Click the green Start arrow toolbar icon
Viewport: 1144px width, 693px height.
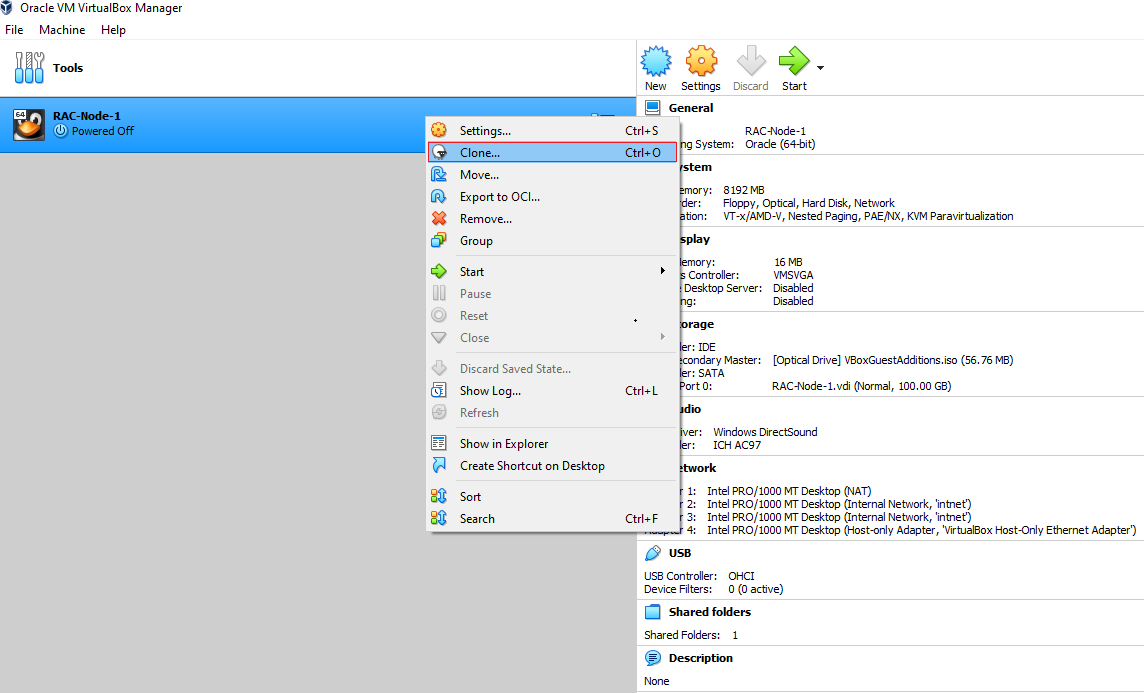794,61
